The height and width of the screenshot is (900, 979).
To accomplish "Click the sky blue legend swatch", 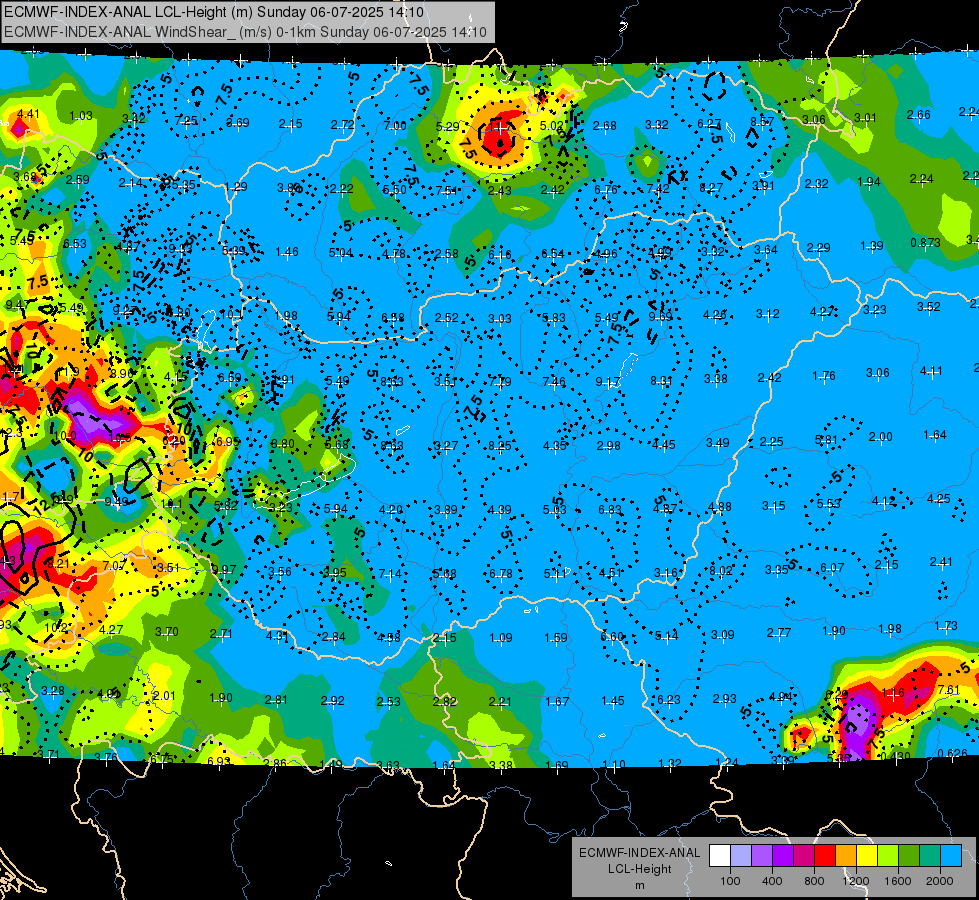I will [x=950, y=856].
